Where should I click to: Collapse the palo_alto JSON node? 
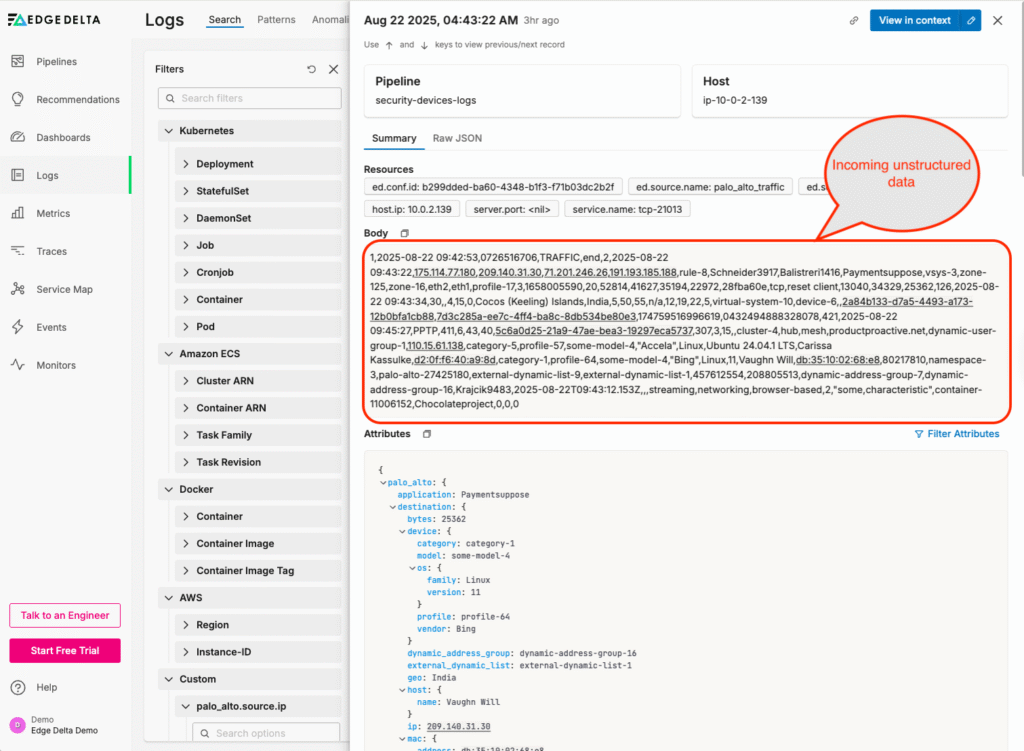tap(382, 482)
